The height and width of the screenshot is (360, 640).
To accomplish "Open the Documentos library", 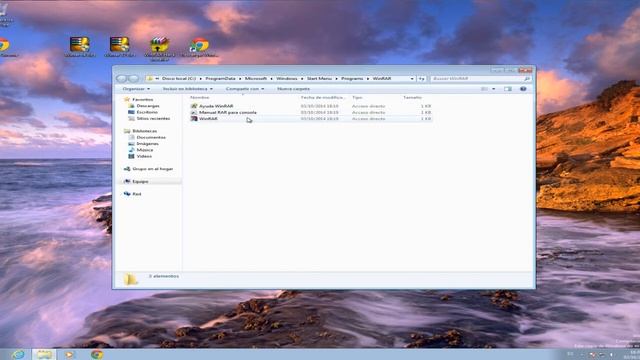I will click(x=151, y=138).
